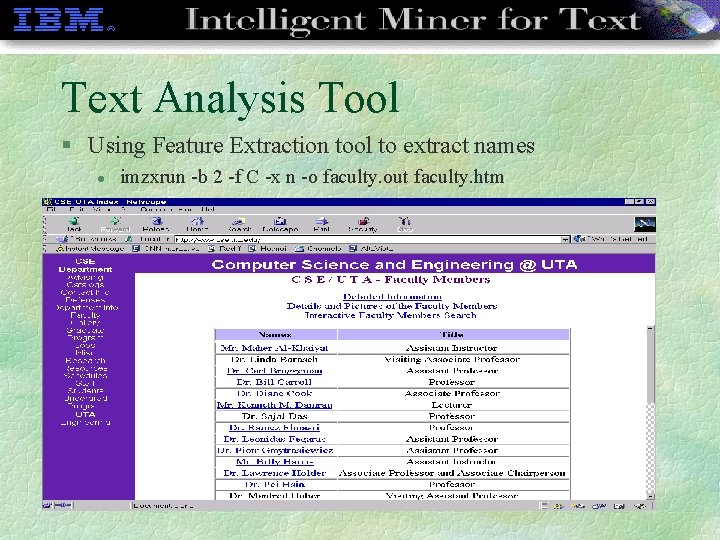Open Dr. Ramez Elmasri's link
The width and height of the screenshot is (720, 540).
(x=274, y=428)
